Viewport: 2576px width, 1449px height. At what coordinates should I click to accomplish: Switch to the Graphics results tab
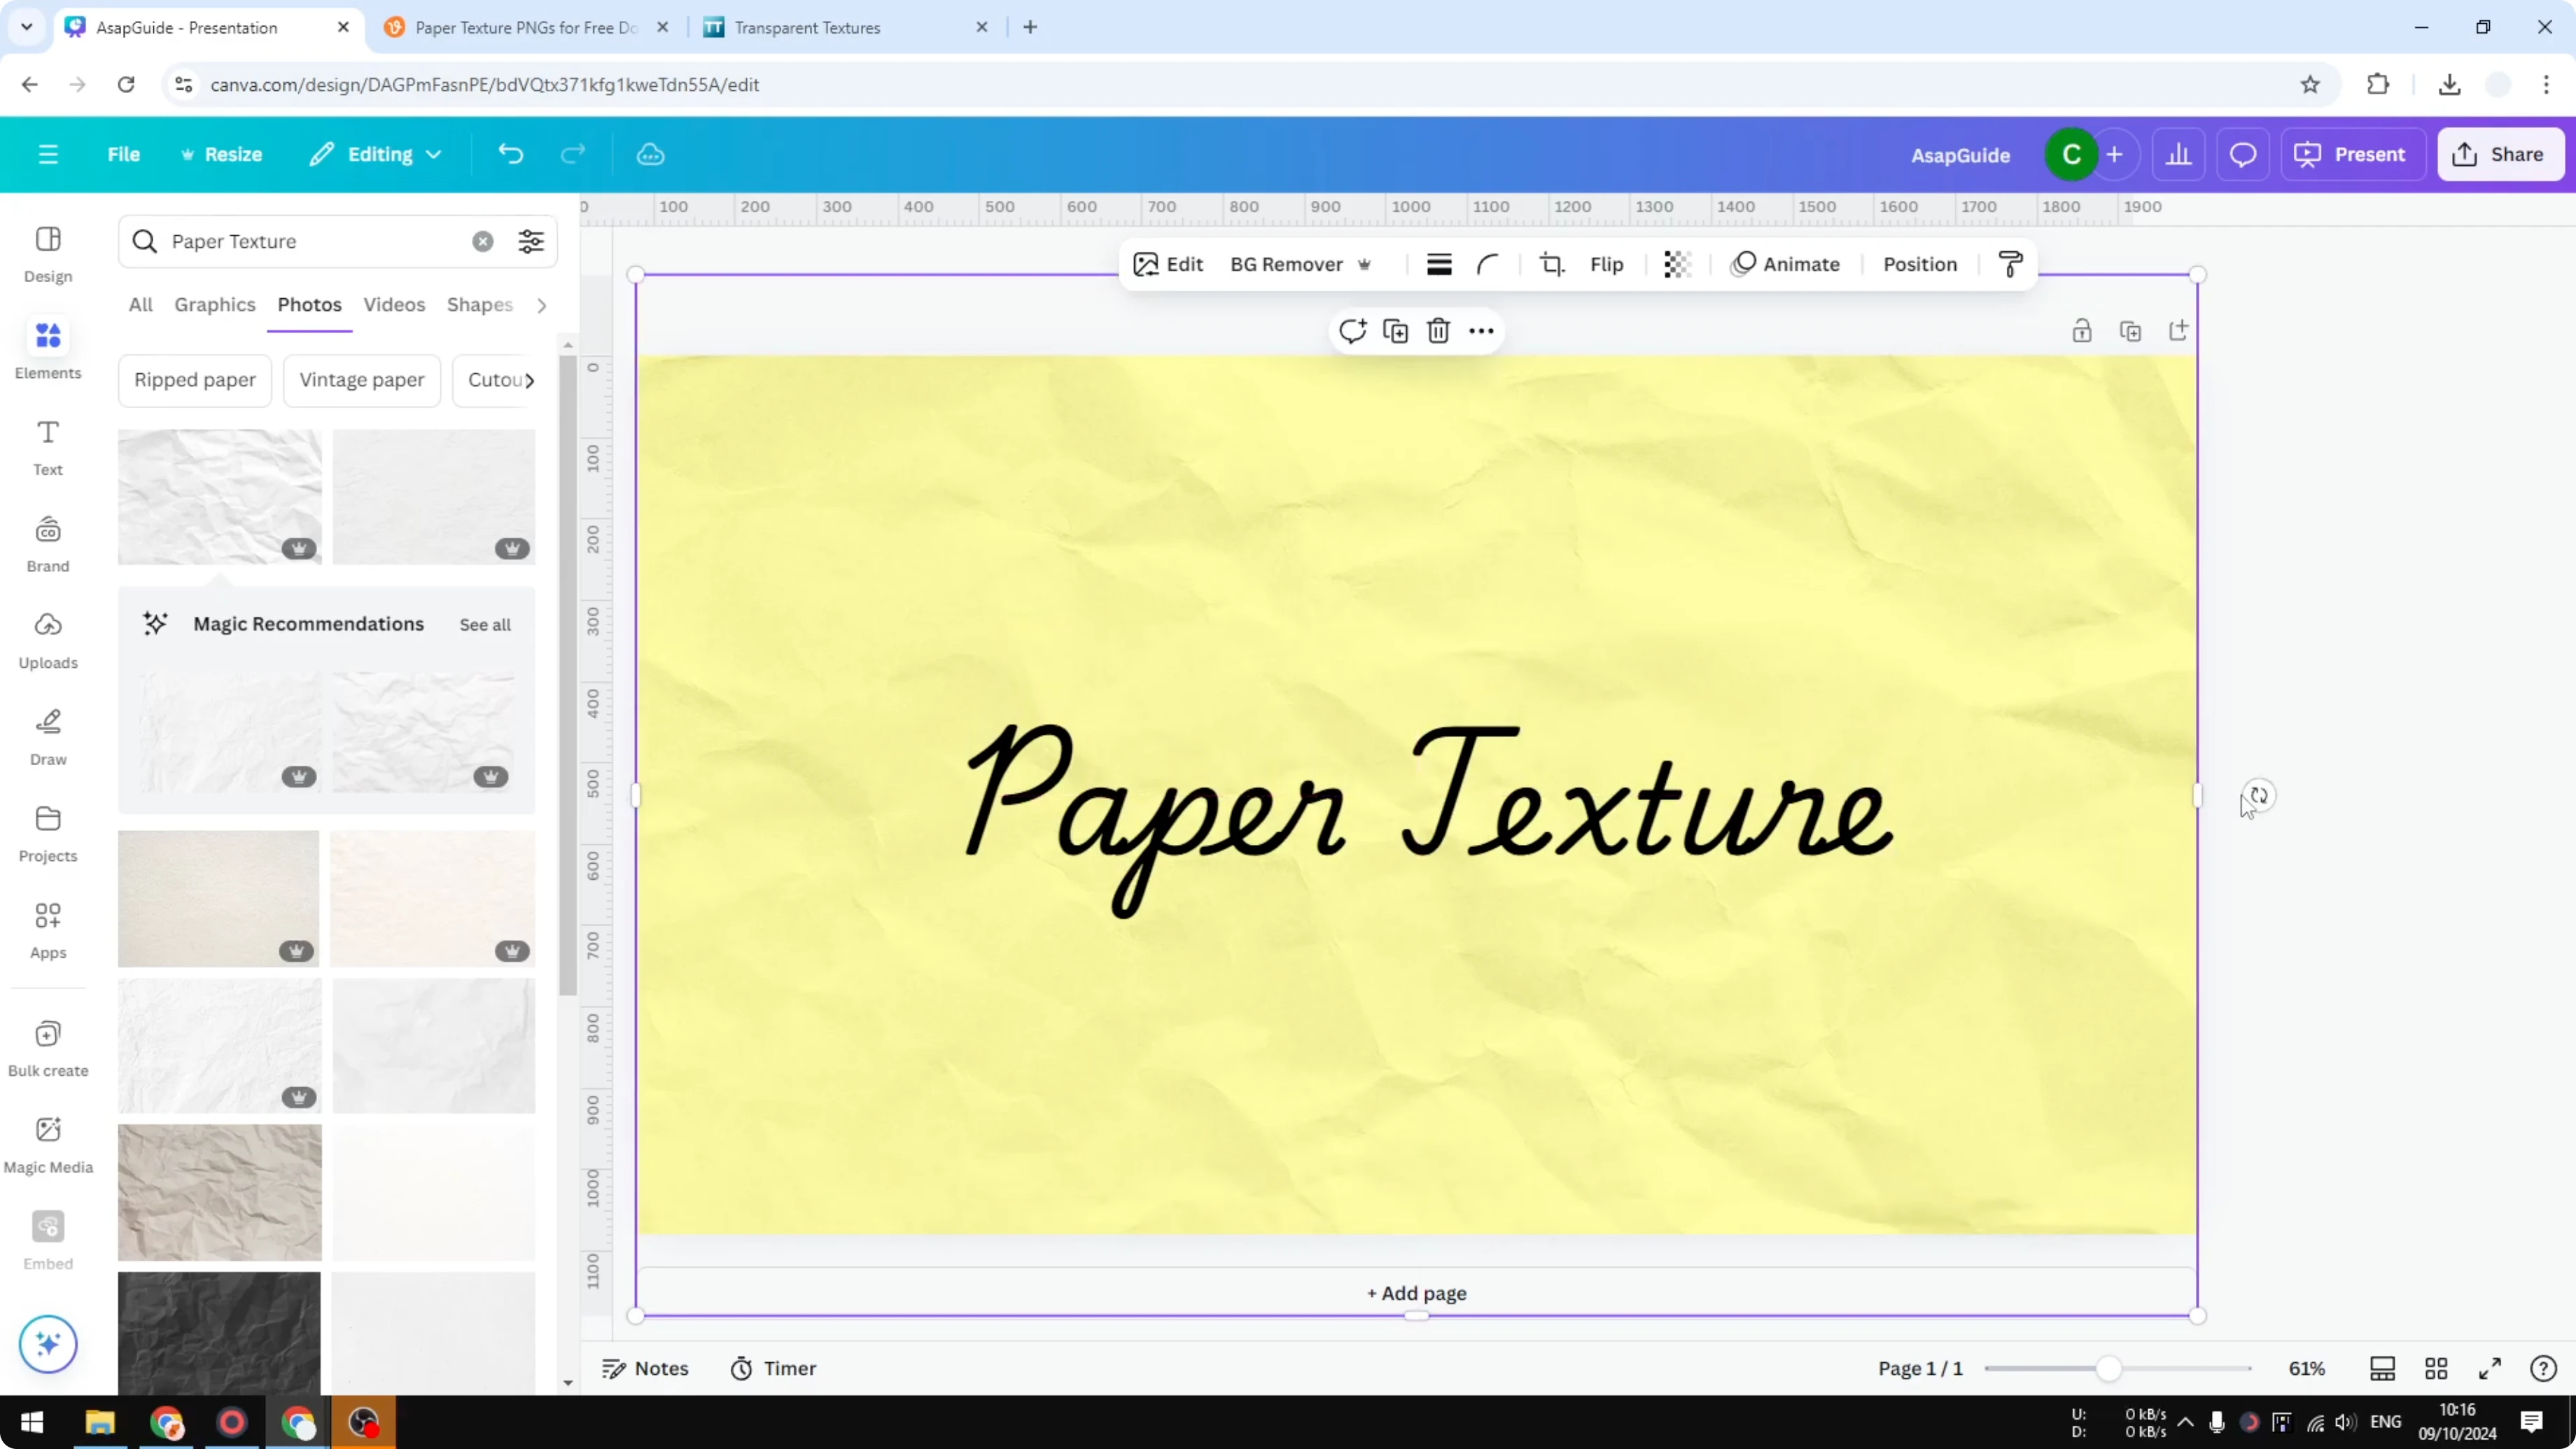click(x=214, y=305)
